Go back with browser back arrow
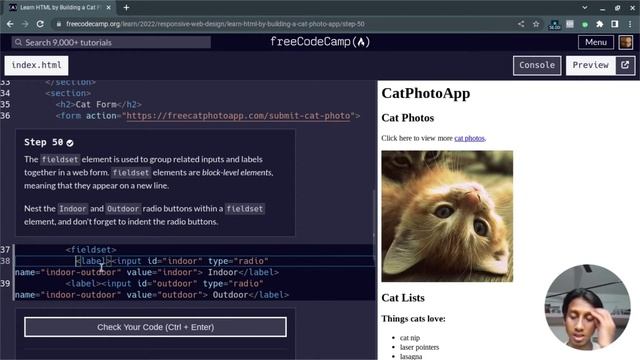Screen dimensions: 640x360 coord(10,24)
